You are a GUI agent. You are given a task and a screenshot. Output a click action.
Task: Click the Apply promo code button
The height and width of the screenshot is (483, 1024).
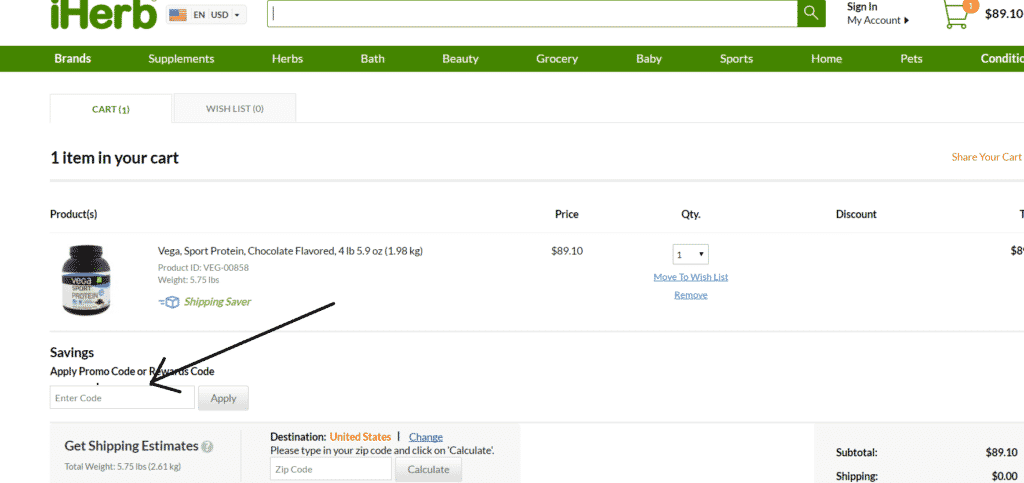223,398
